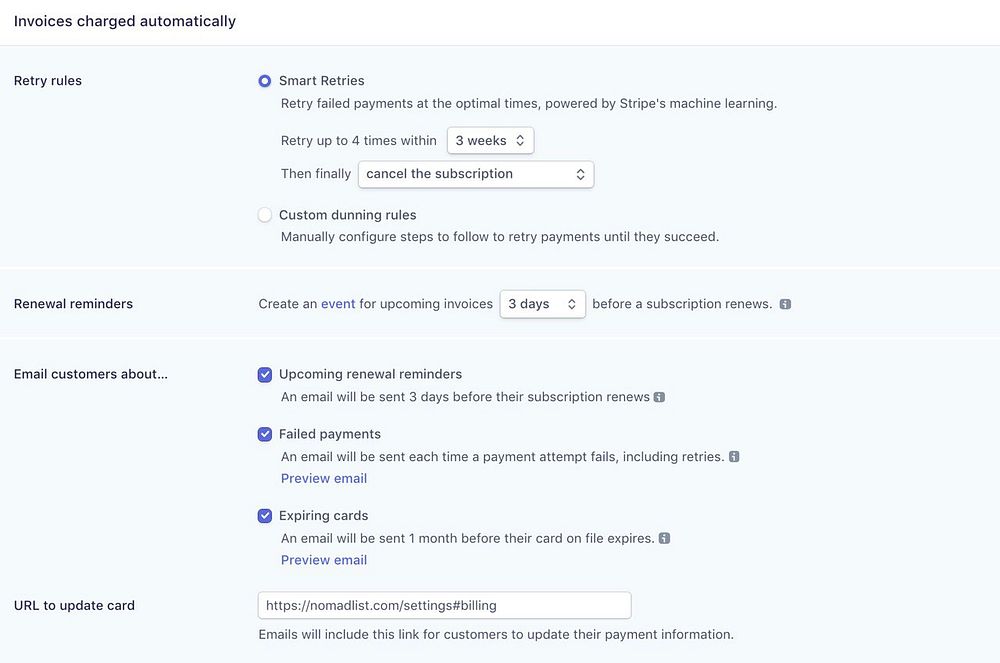Open the '3 weeks' retry period dropdown
Screen dimensions: 1000x663
coord(490,141)
